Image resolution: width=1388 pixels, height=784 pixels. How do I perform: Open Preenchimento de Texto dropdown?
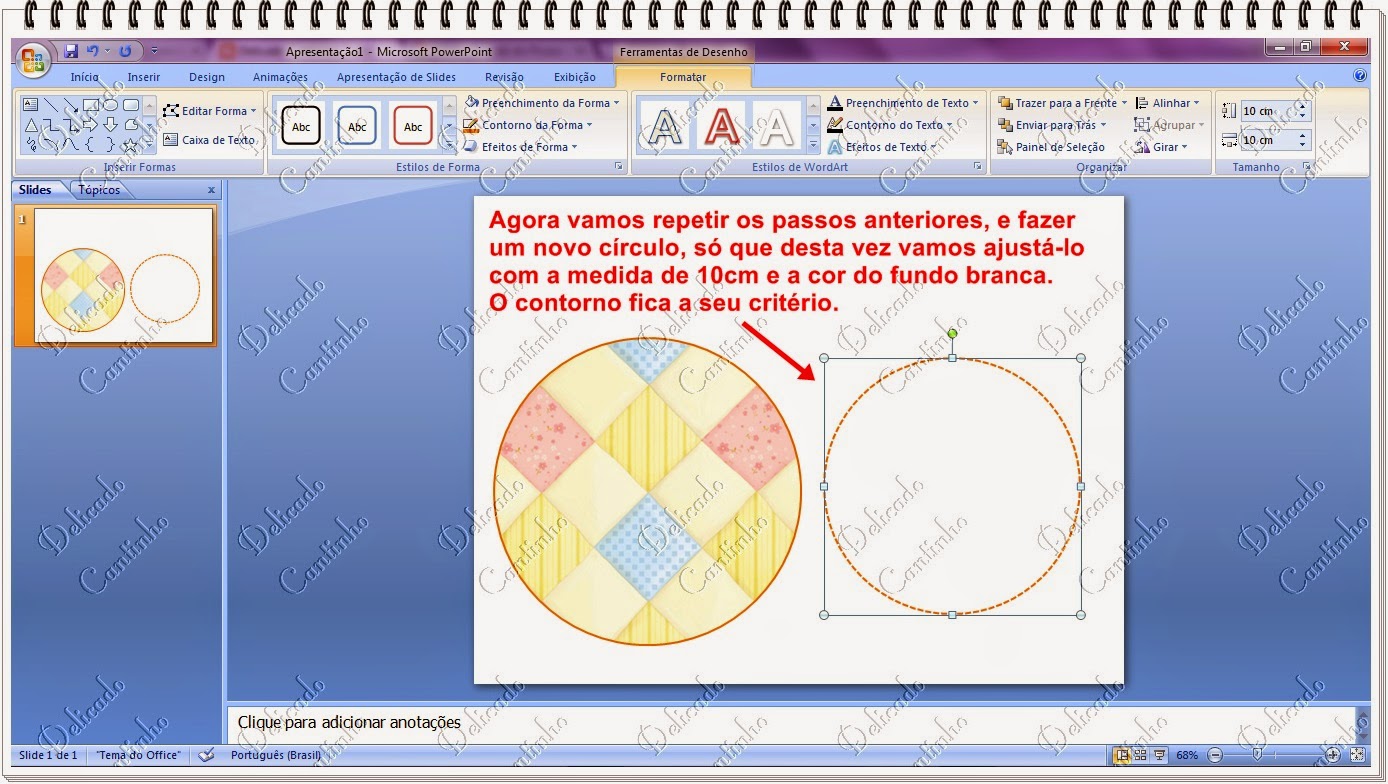click(904, 103)
